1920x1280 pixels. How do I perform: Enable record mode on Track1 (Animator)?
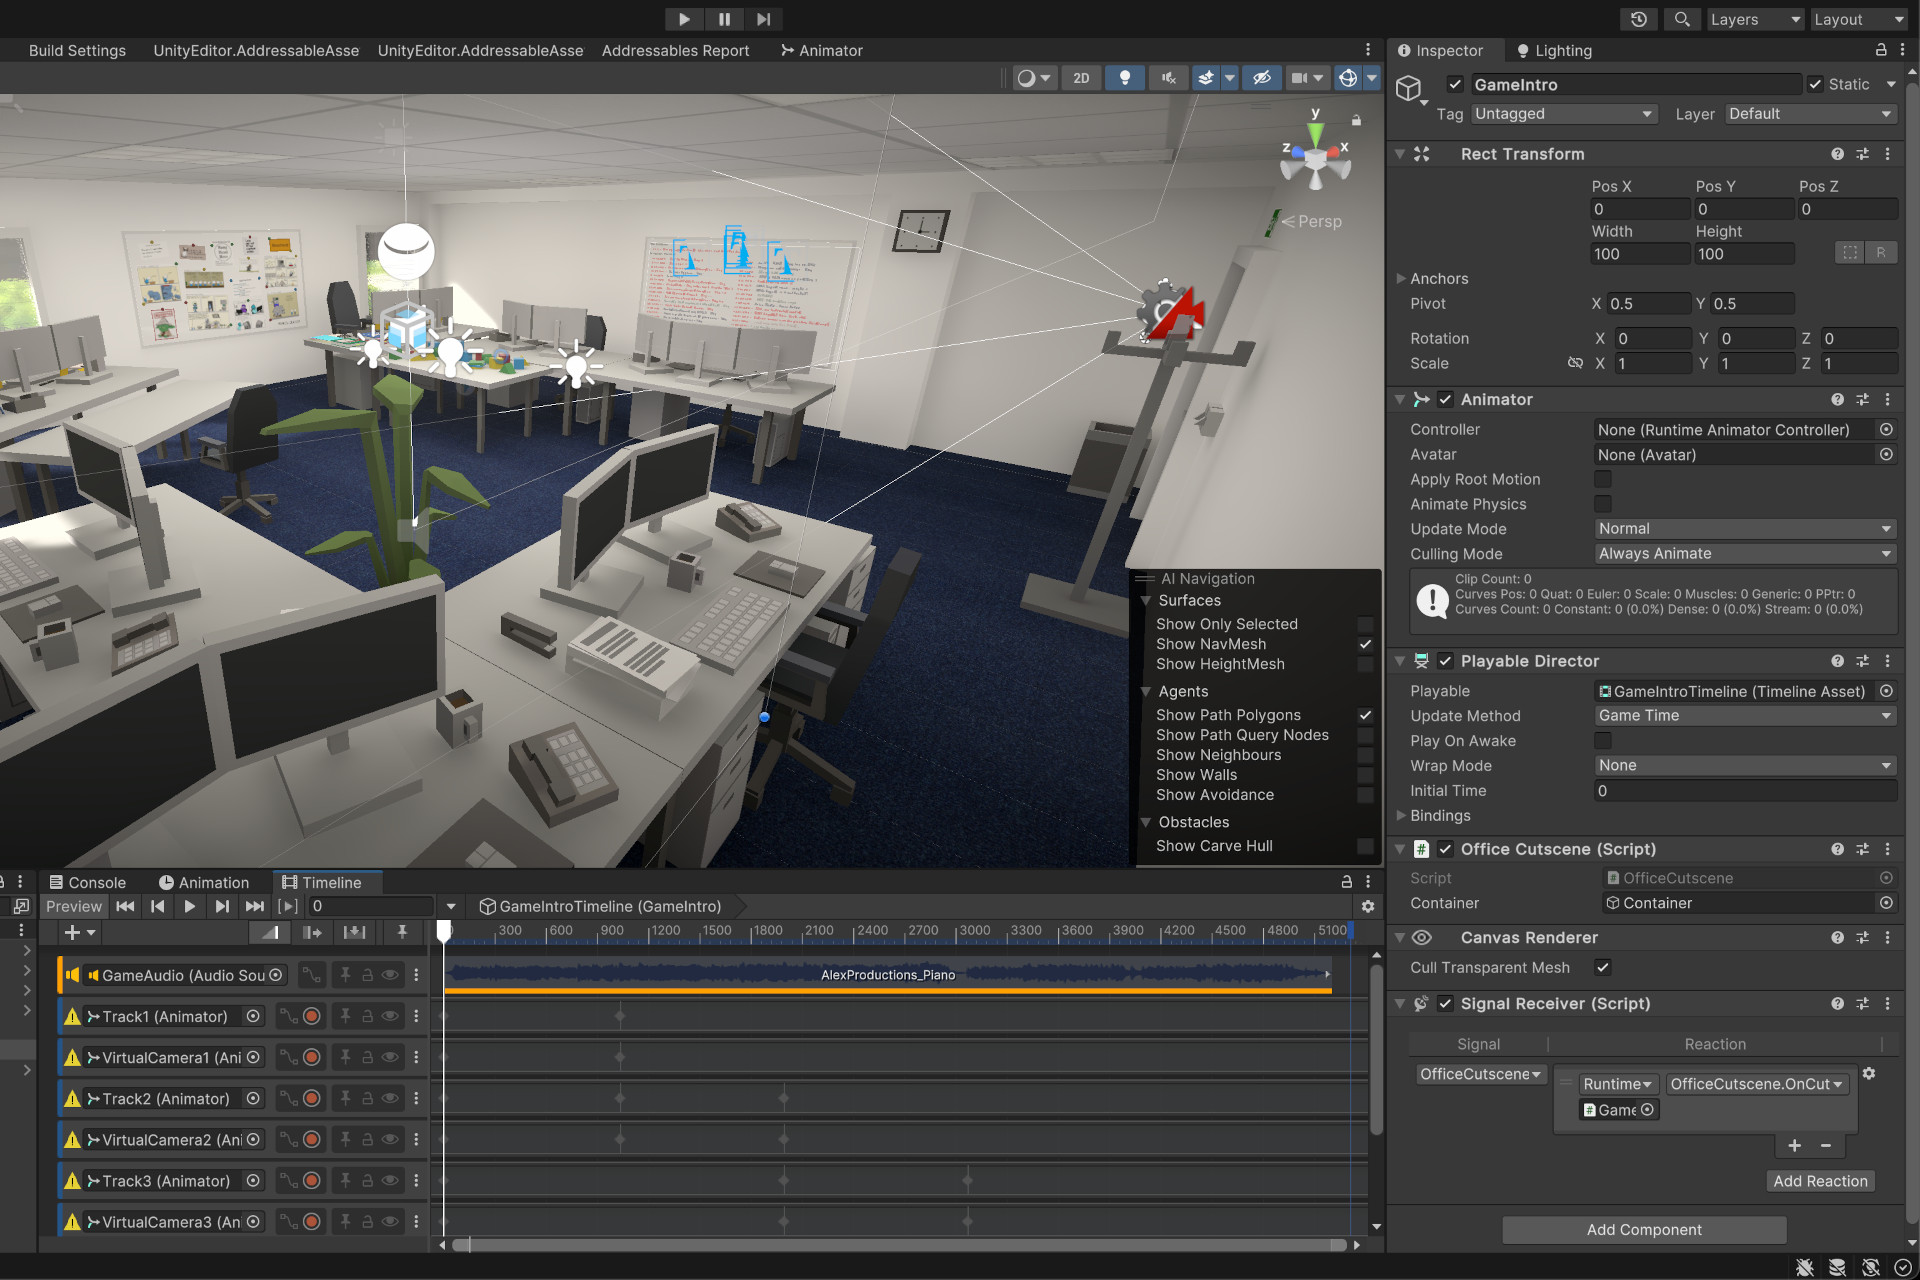pos(311,1015)
